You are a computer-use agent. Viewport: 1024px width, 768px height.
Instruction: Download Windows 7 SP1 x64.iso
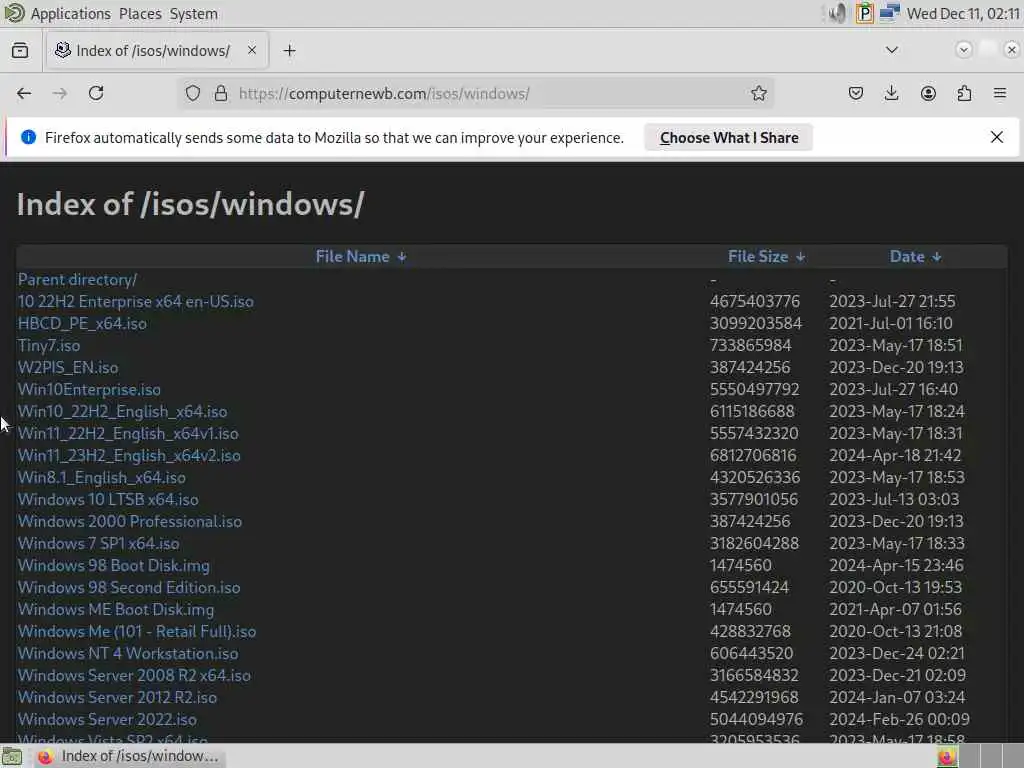point(99,543)
